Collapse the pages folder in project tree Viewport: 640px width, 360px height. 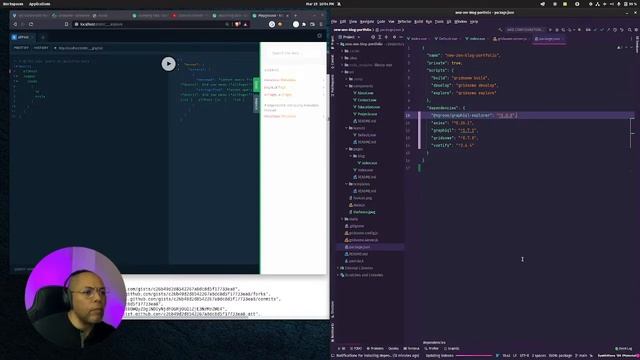click(347, 149)
